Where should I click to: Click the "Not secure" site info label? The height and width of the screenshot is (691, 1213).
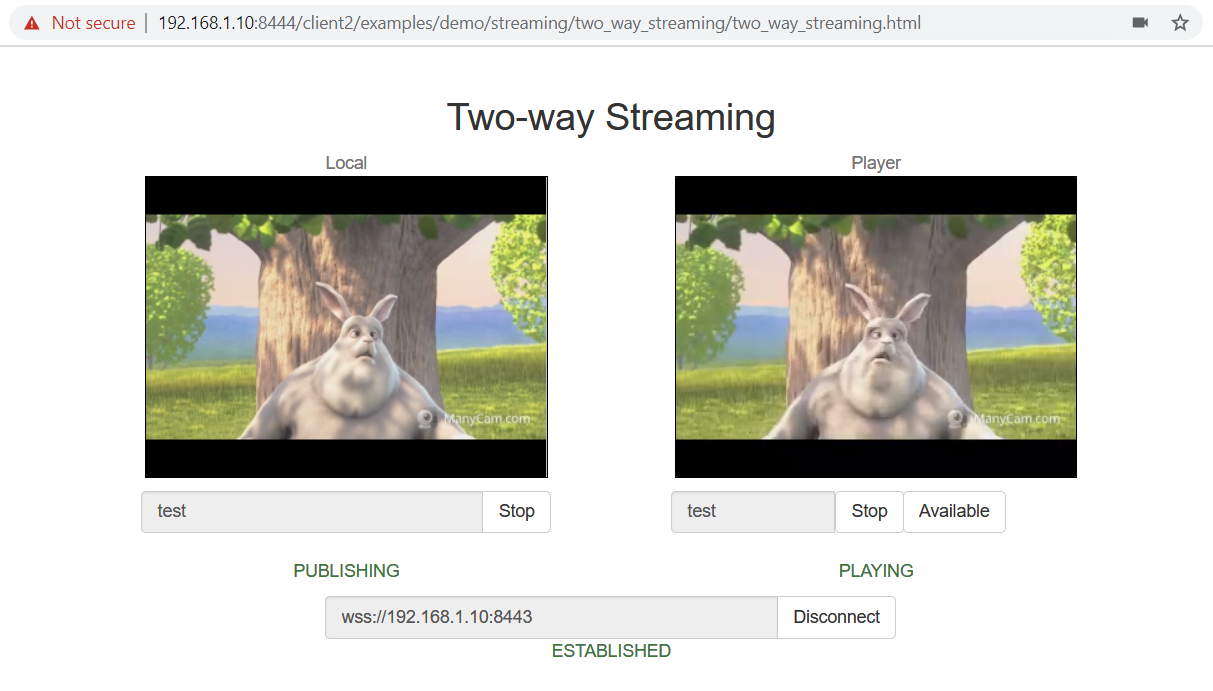click(93, 23)
